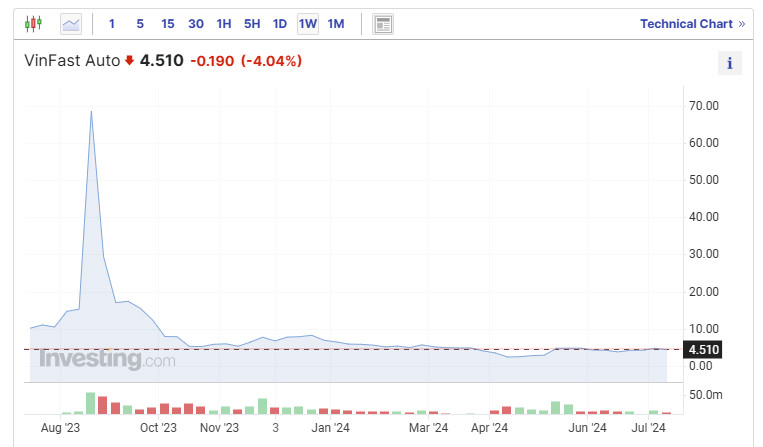Click the (-4.04%) percent change
The width and height of the screenshot is (763, 447).
(272, 61)
